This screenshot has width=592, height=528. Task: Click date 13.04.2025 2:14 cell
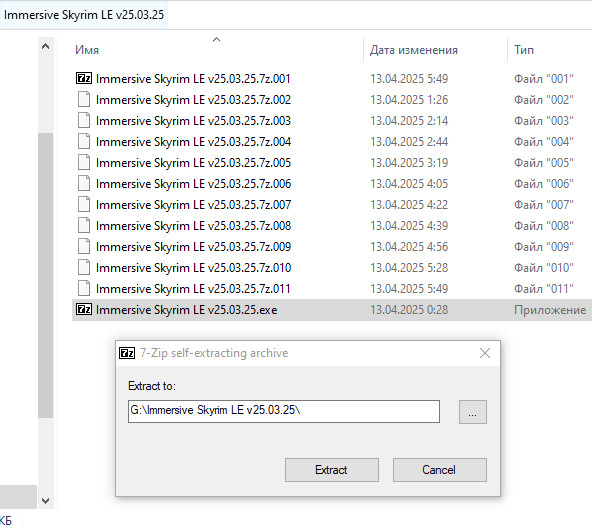[x=409, y=121]
